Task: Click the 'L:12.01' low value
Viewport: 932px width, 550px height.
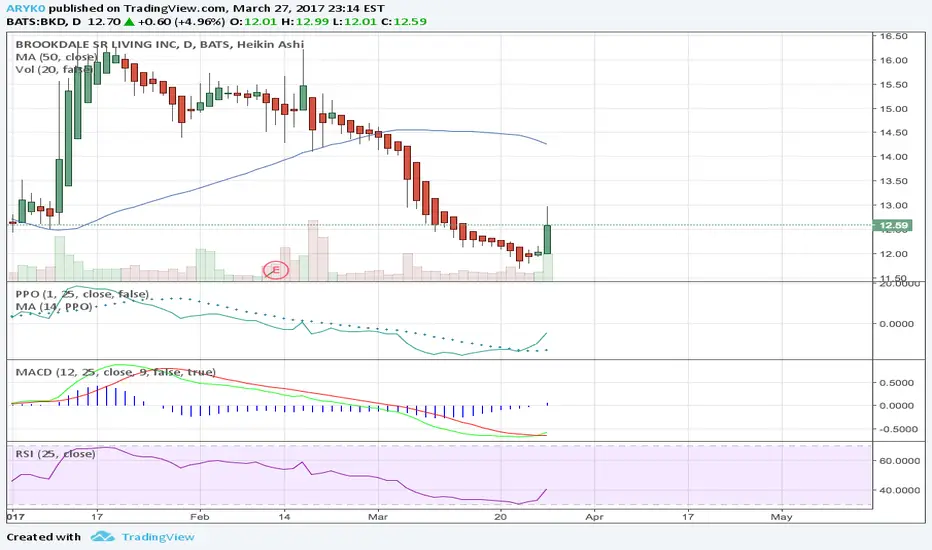Action: tap(354, 21)
